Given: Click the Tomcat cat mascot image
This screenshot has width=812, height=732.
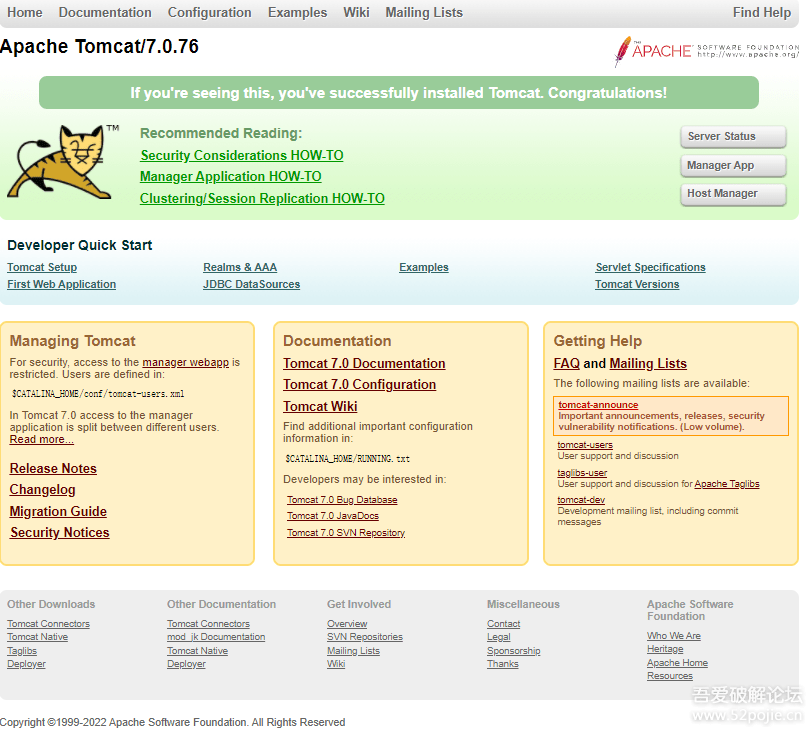Looking at the screenshot, I should point(63,162).
